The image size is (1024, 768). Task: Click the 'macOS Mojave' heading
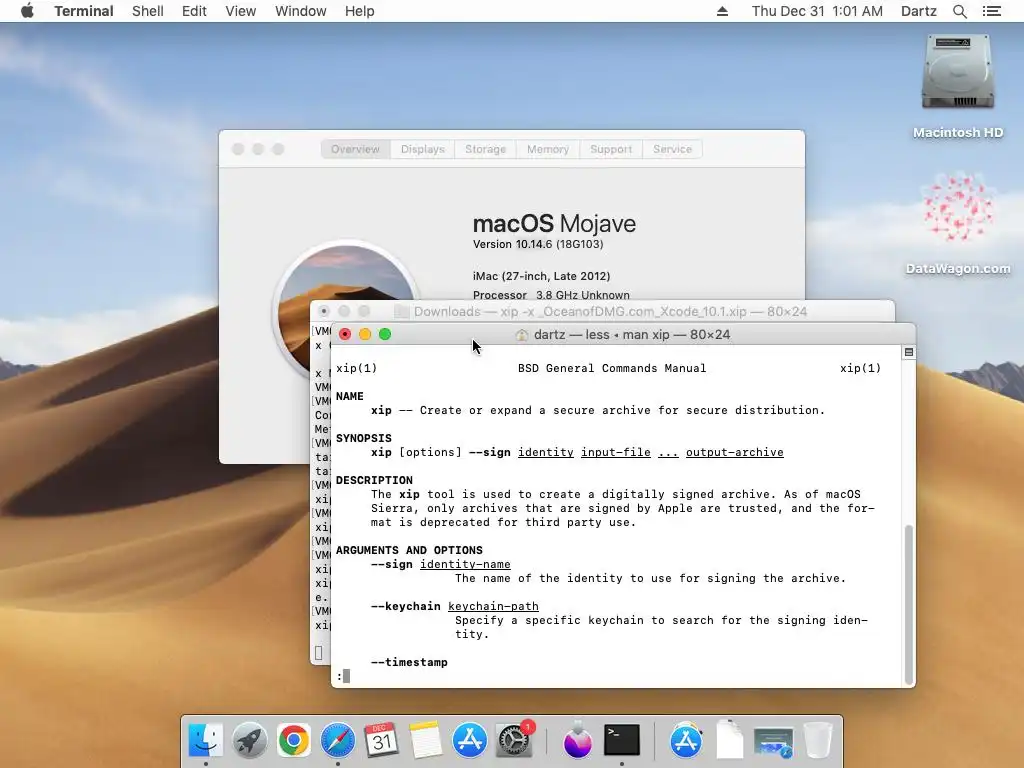(x=554, y=223)
